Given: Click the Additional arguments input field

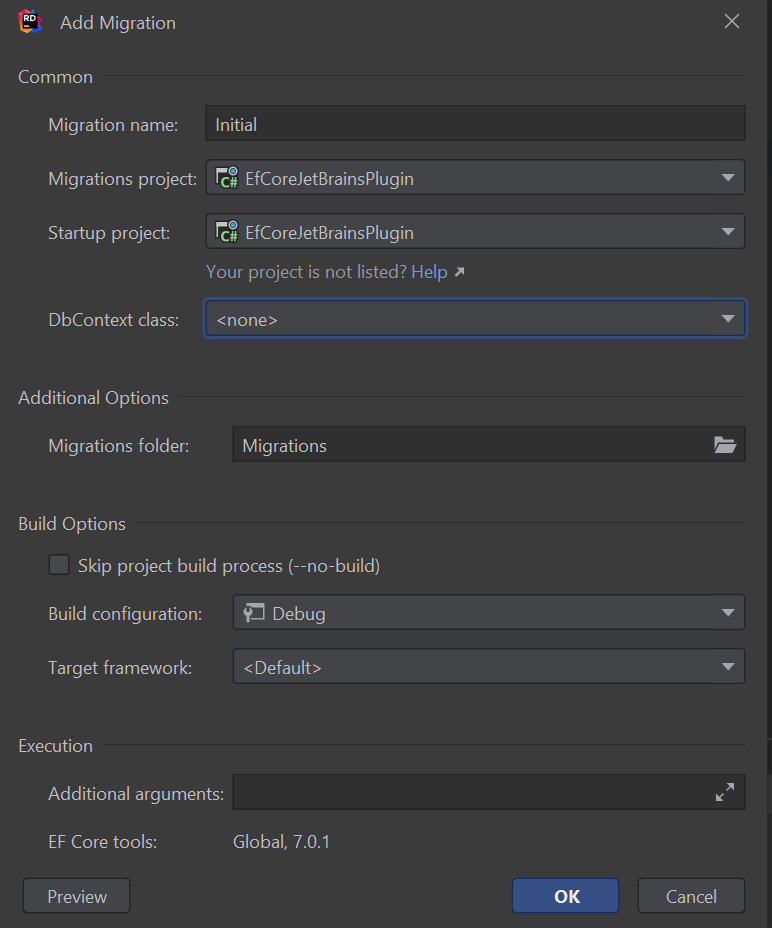Looking at the screenshot, I should [450, 792].
